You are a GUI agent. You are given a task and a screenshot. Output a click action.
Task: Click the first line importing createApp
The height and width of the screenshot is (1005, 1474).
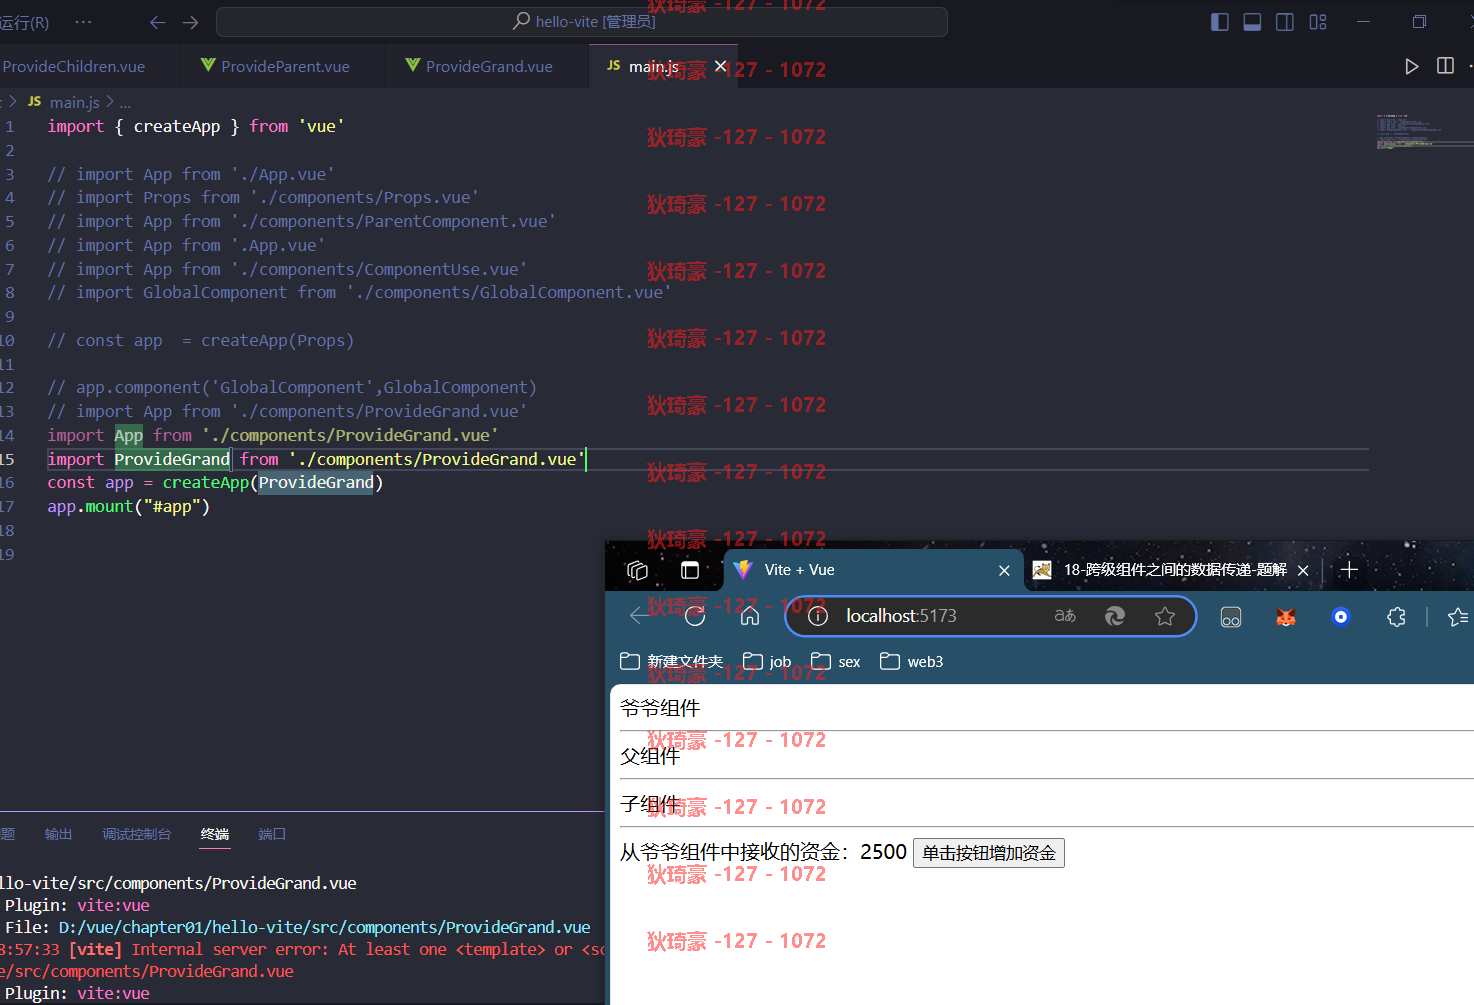(196, 126)
